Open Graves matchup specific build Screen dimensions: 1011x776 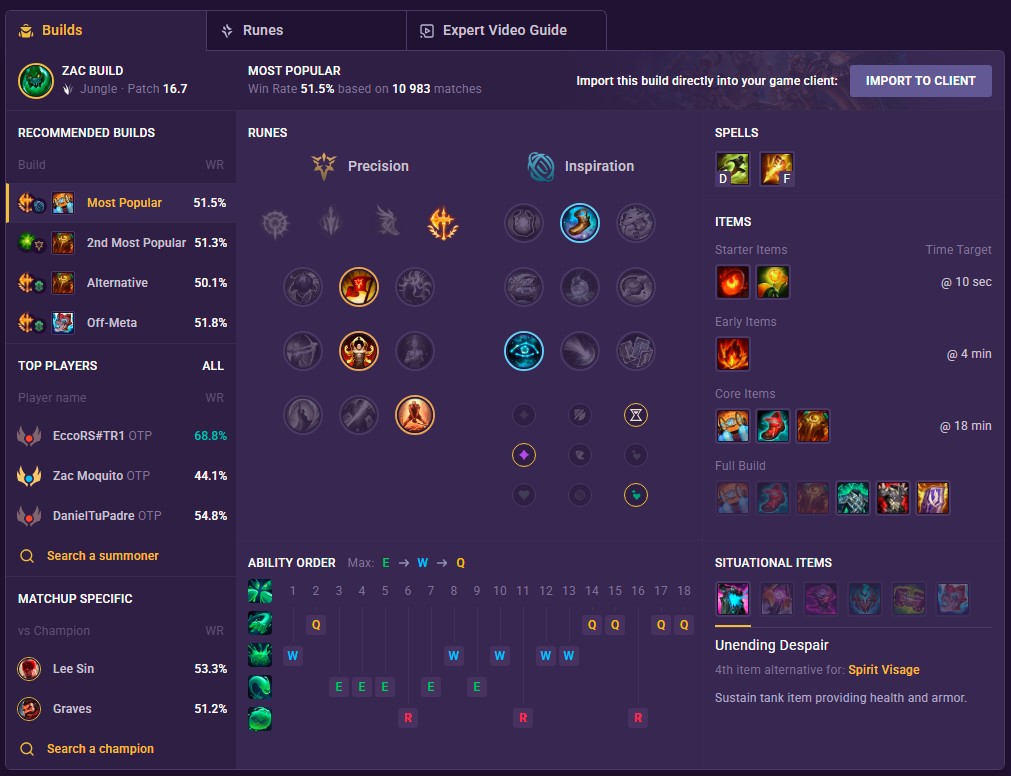(x=121, y=709)
